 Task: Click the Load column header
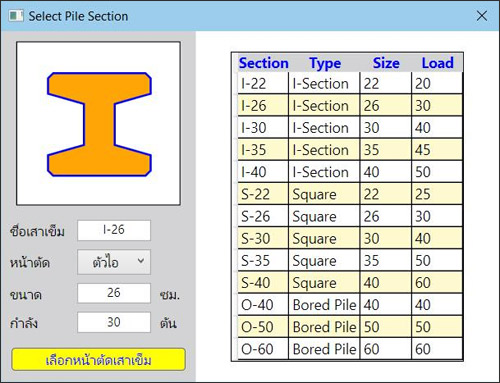[x=437, y=63]
